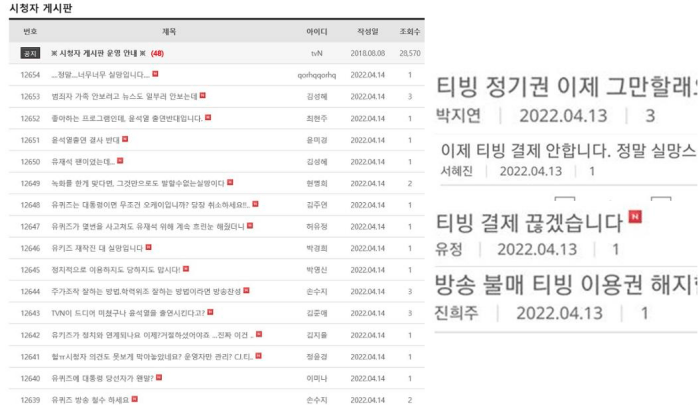Click the author name 박지연
The width and height of the screenshot is (700, 405).
[458, 116]
